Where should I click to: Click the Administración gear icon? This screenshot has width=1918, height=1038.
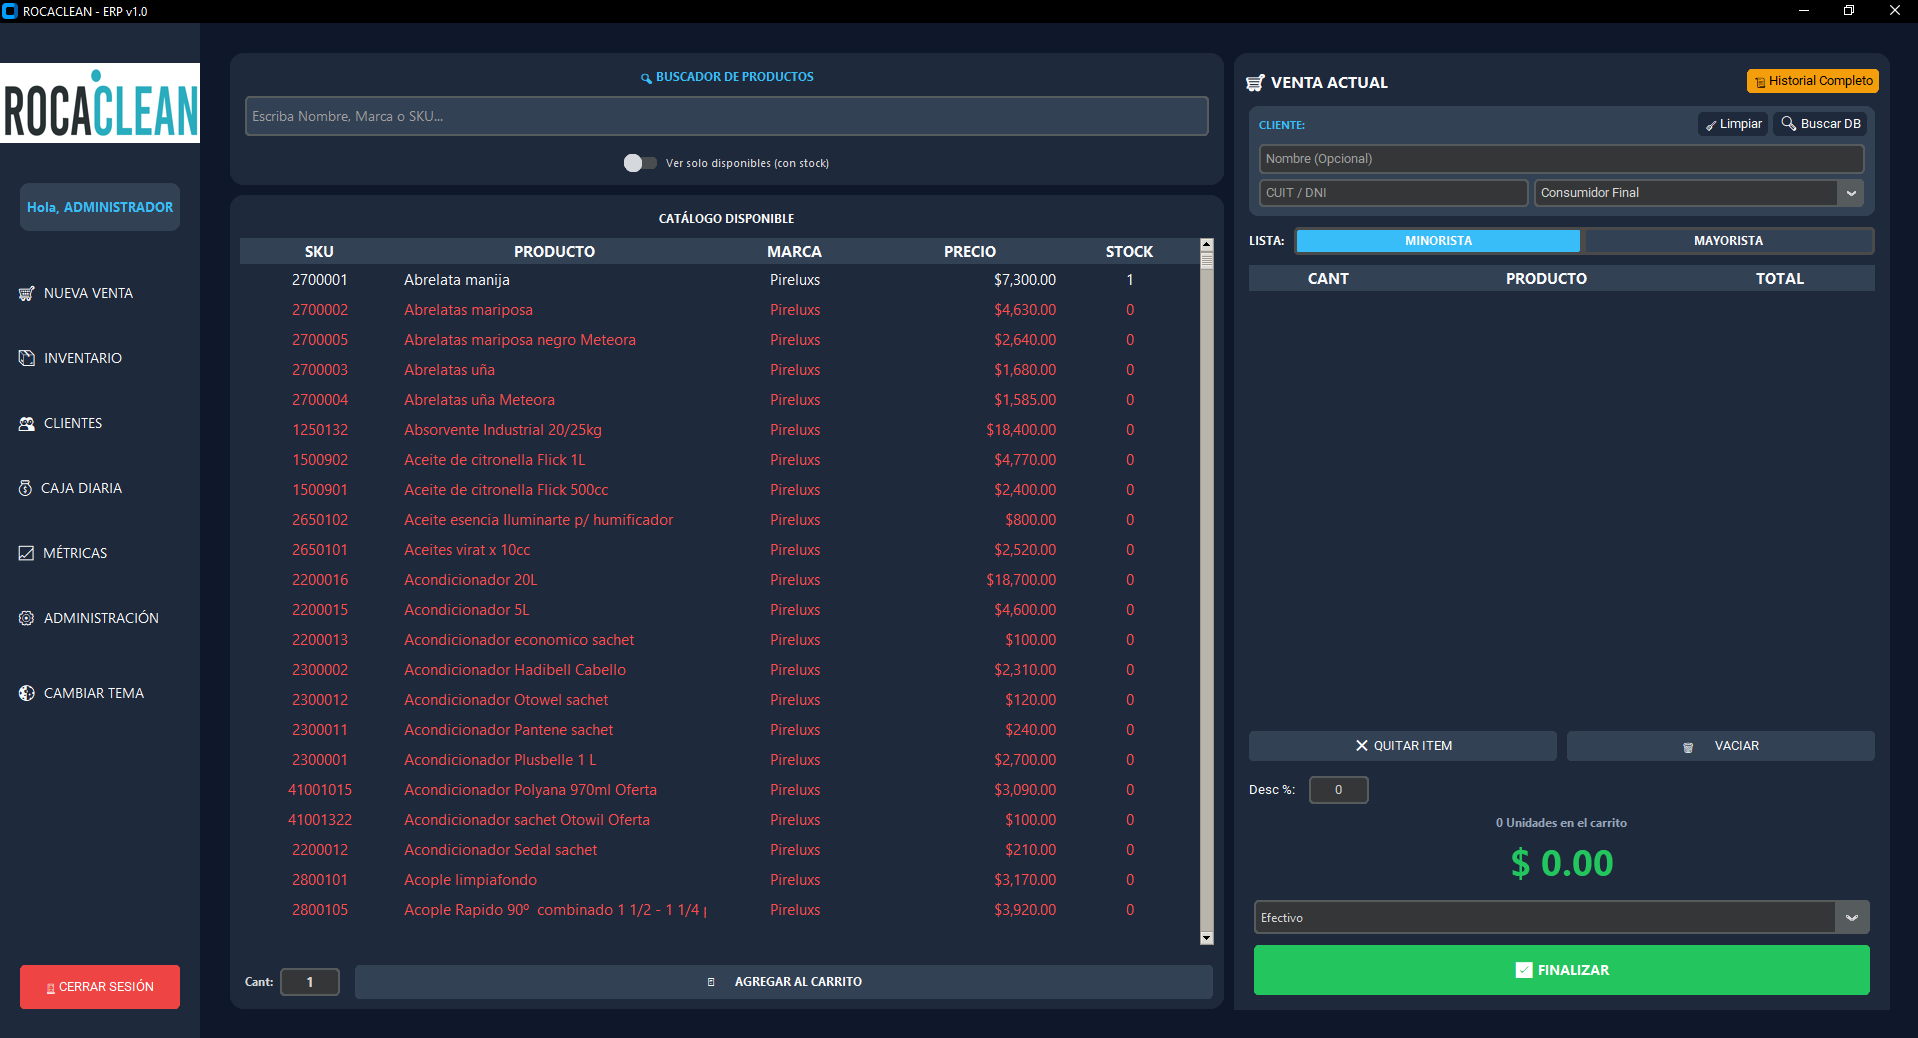point(27,618)
